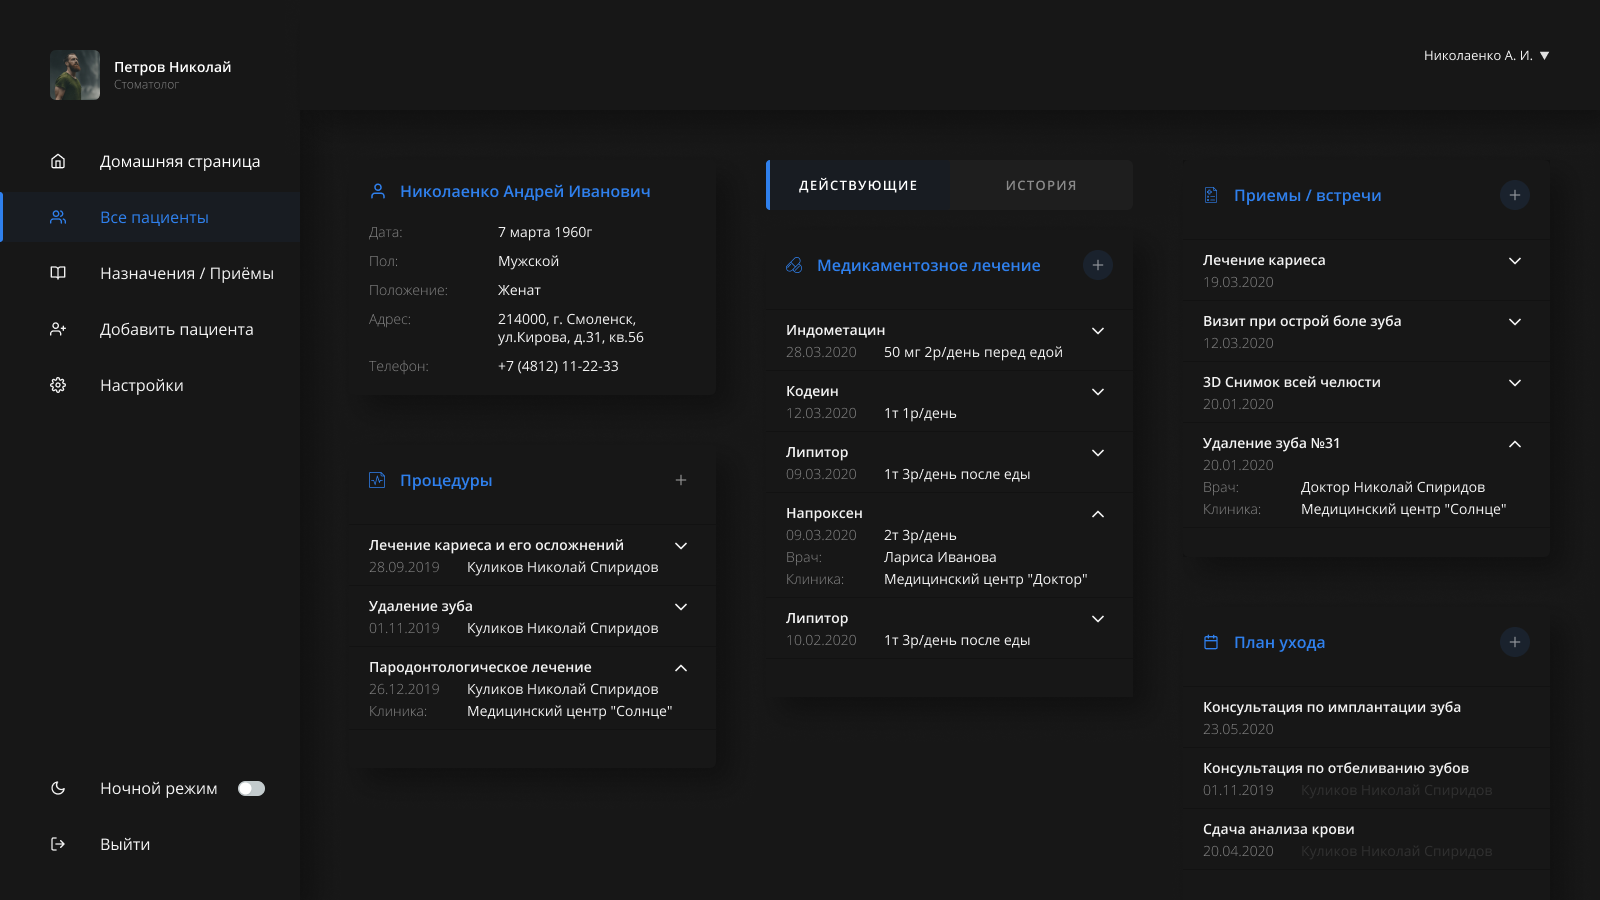Open Домашняя страница in sidebar
The image size is (1600, 900).
click(180, 161)
